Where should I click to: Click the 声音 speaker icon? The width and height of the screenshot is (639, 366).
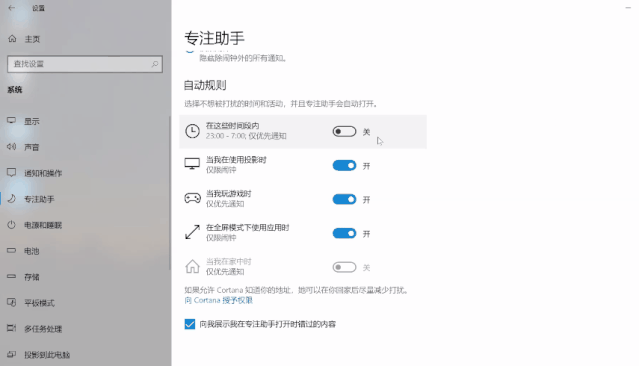tap(11, 147)
